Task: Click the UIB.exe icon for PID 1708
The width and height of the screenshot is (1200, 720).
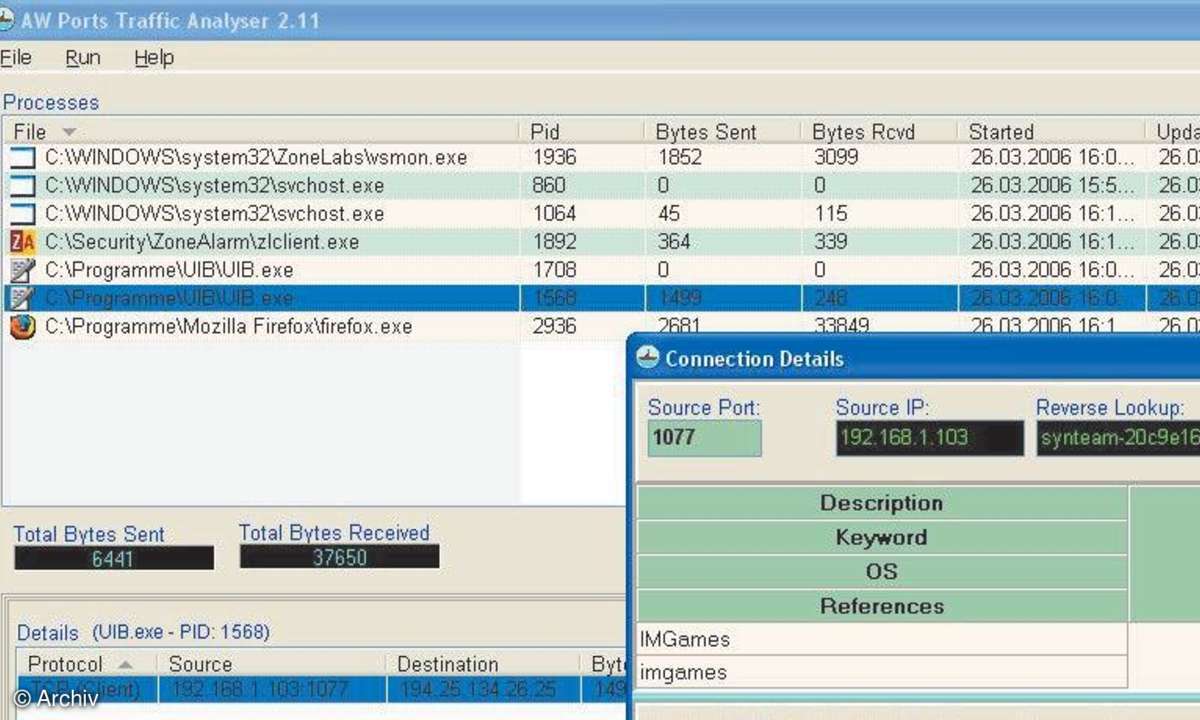Action: tap(22, 270)
